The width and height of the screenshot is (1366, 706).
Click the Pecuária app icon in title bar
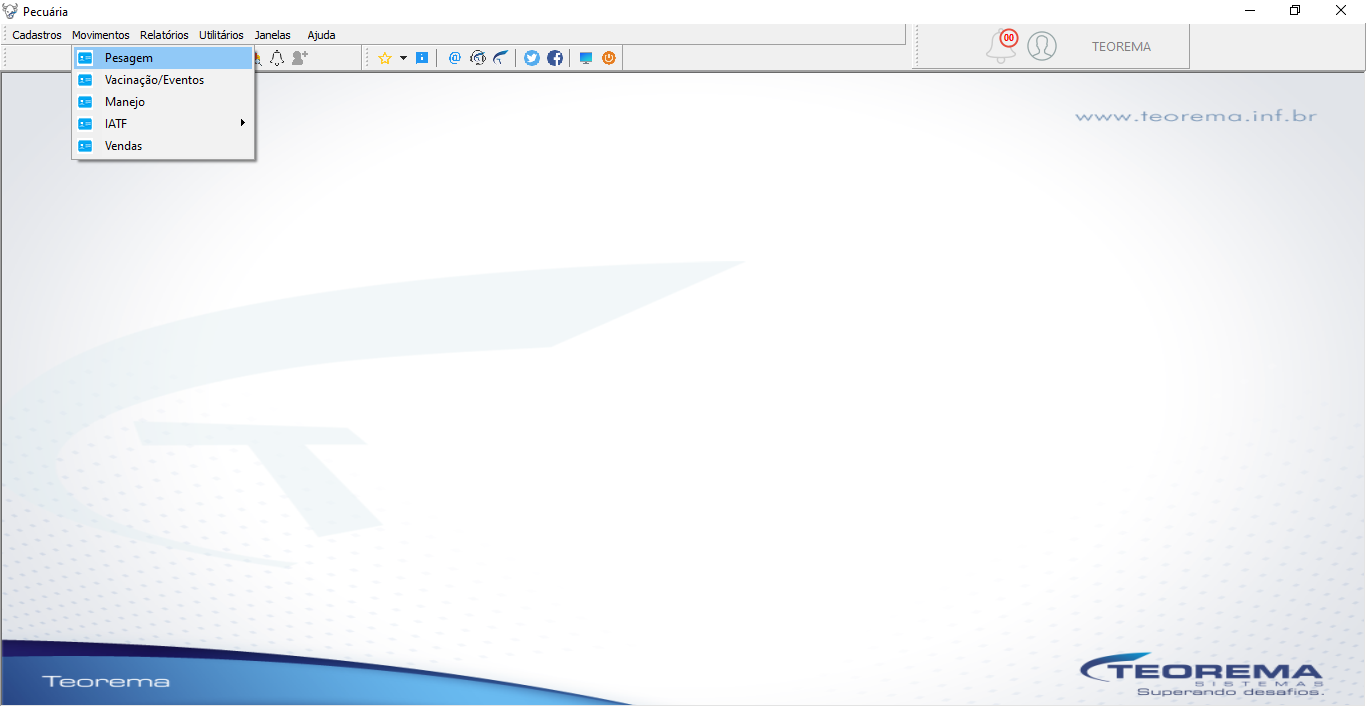(x=10, y=11)
